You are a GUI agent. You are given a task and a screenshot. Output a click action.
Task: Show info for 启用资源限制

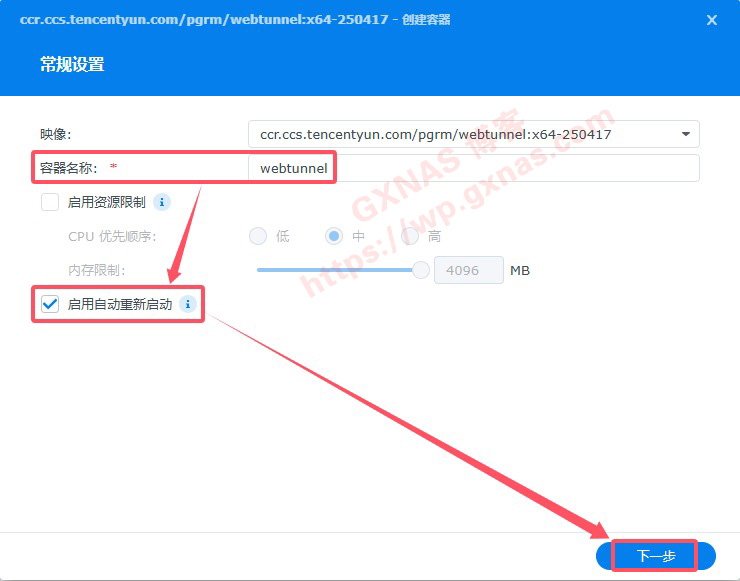(162, 202)
